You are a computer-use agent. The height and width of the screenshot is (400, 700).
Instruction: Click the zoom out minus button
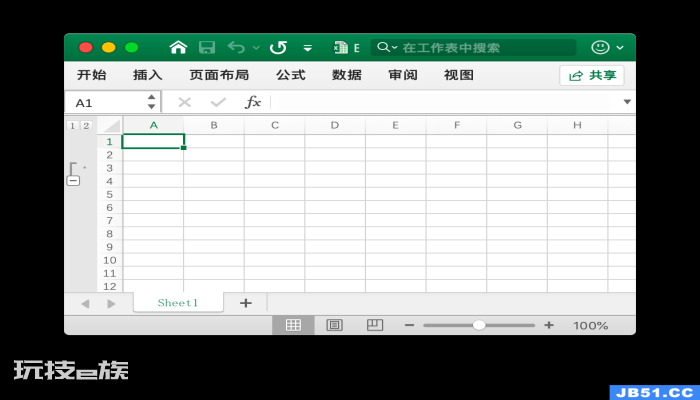tap(409, 325)
